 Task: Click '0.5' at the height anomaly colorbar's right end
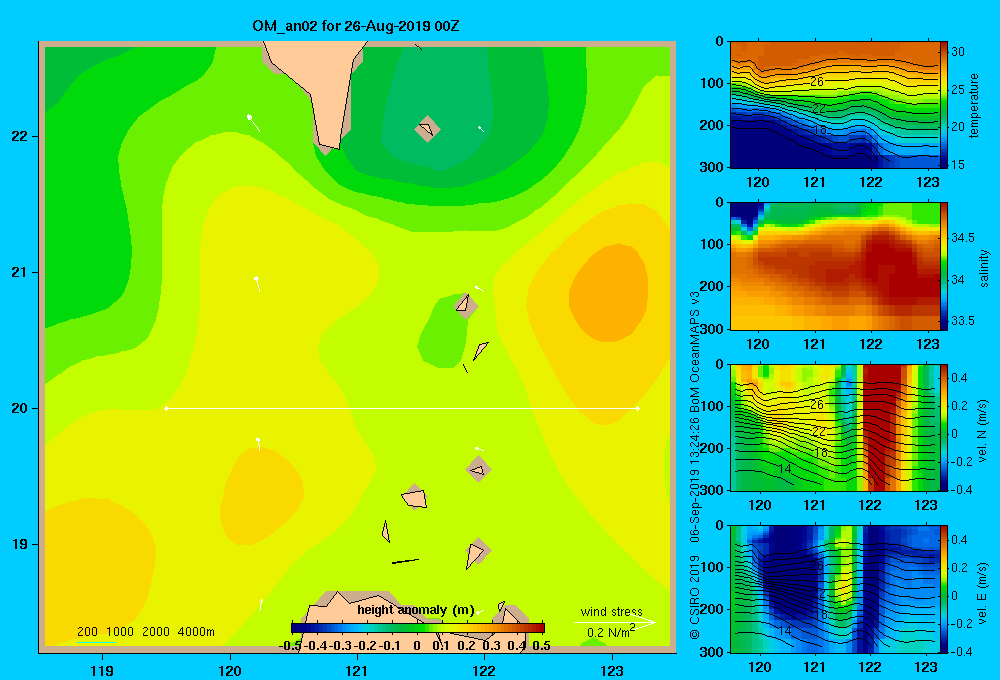click(541, 646)
